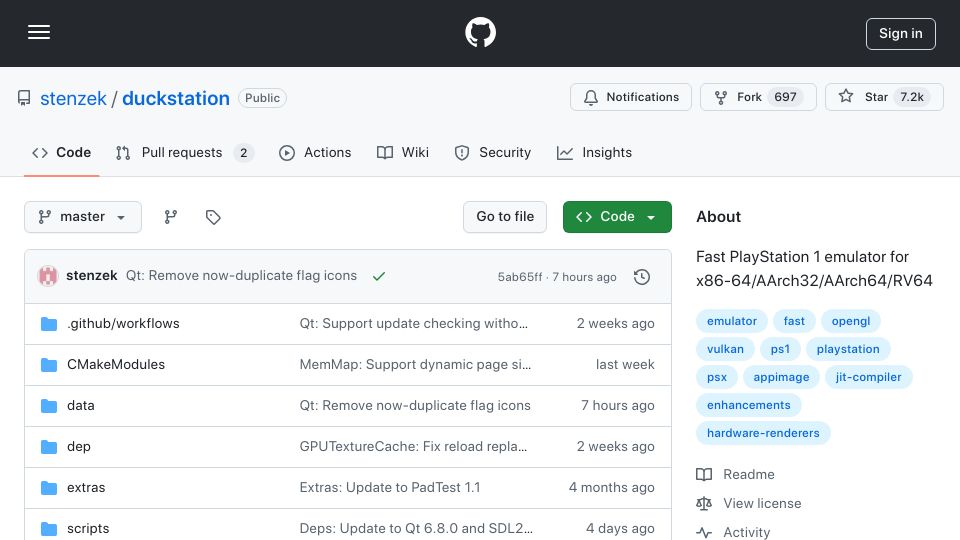960x540 pixels.
Task: Click the pull requests counter 2
Action: (244, 152)
